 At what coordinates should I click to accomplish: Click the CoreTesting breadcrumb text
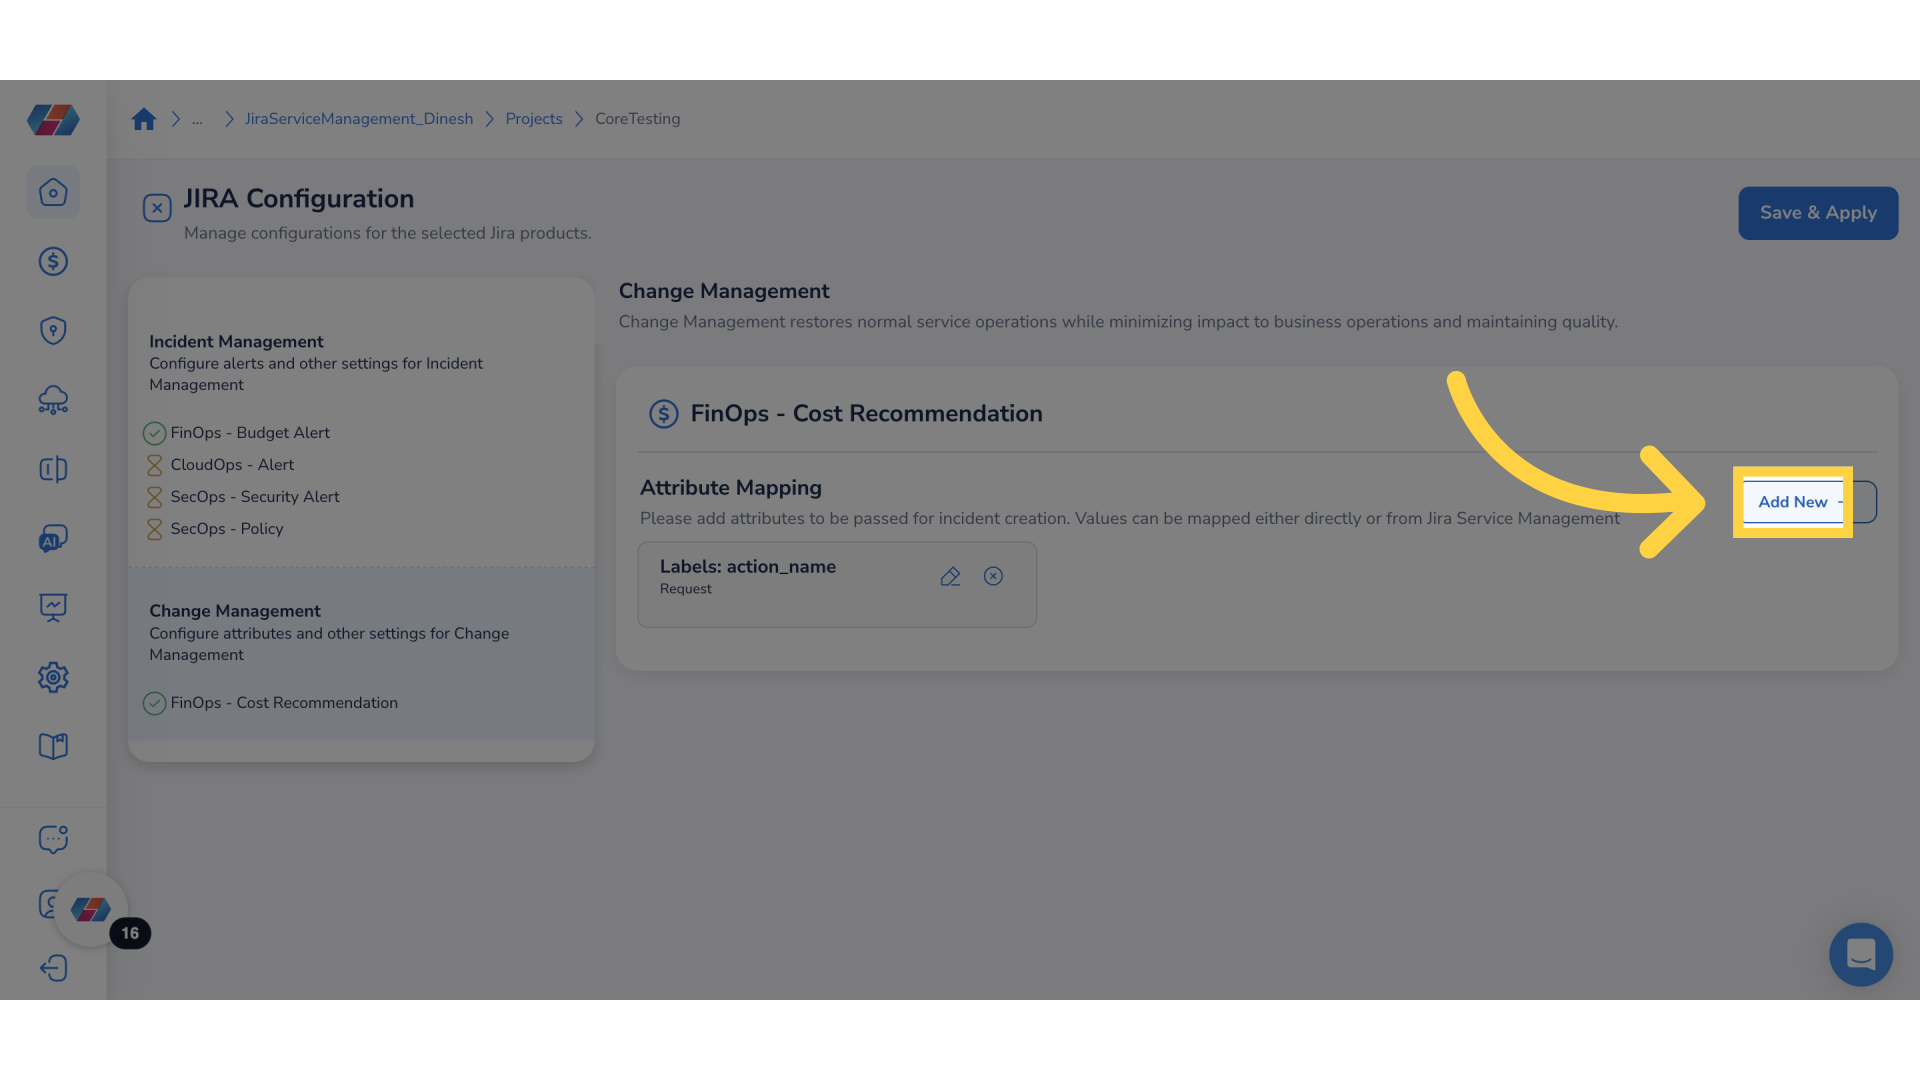[637, 119]
